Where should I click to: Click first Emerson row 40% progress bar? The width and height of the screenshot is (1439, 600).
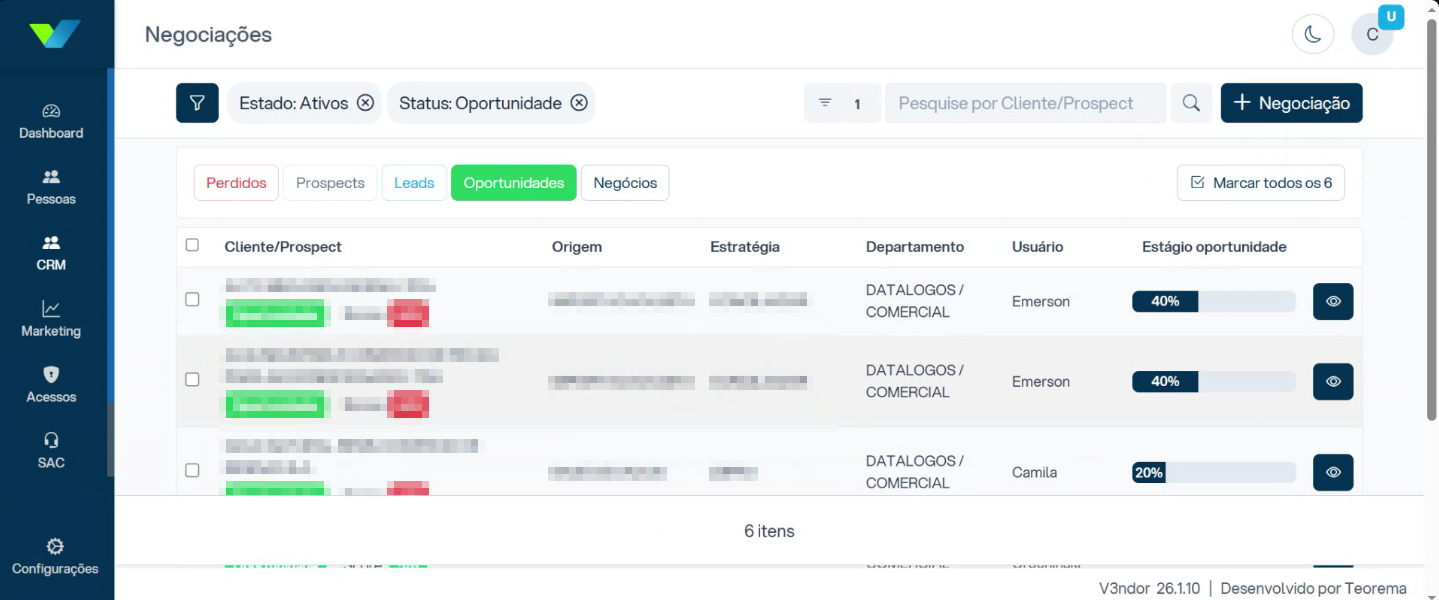point(1213,301)
